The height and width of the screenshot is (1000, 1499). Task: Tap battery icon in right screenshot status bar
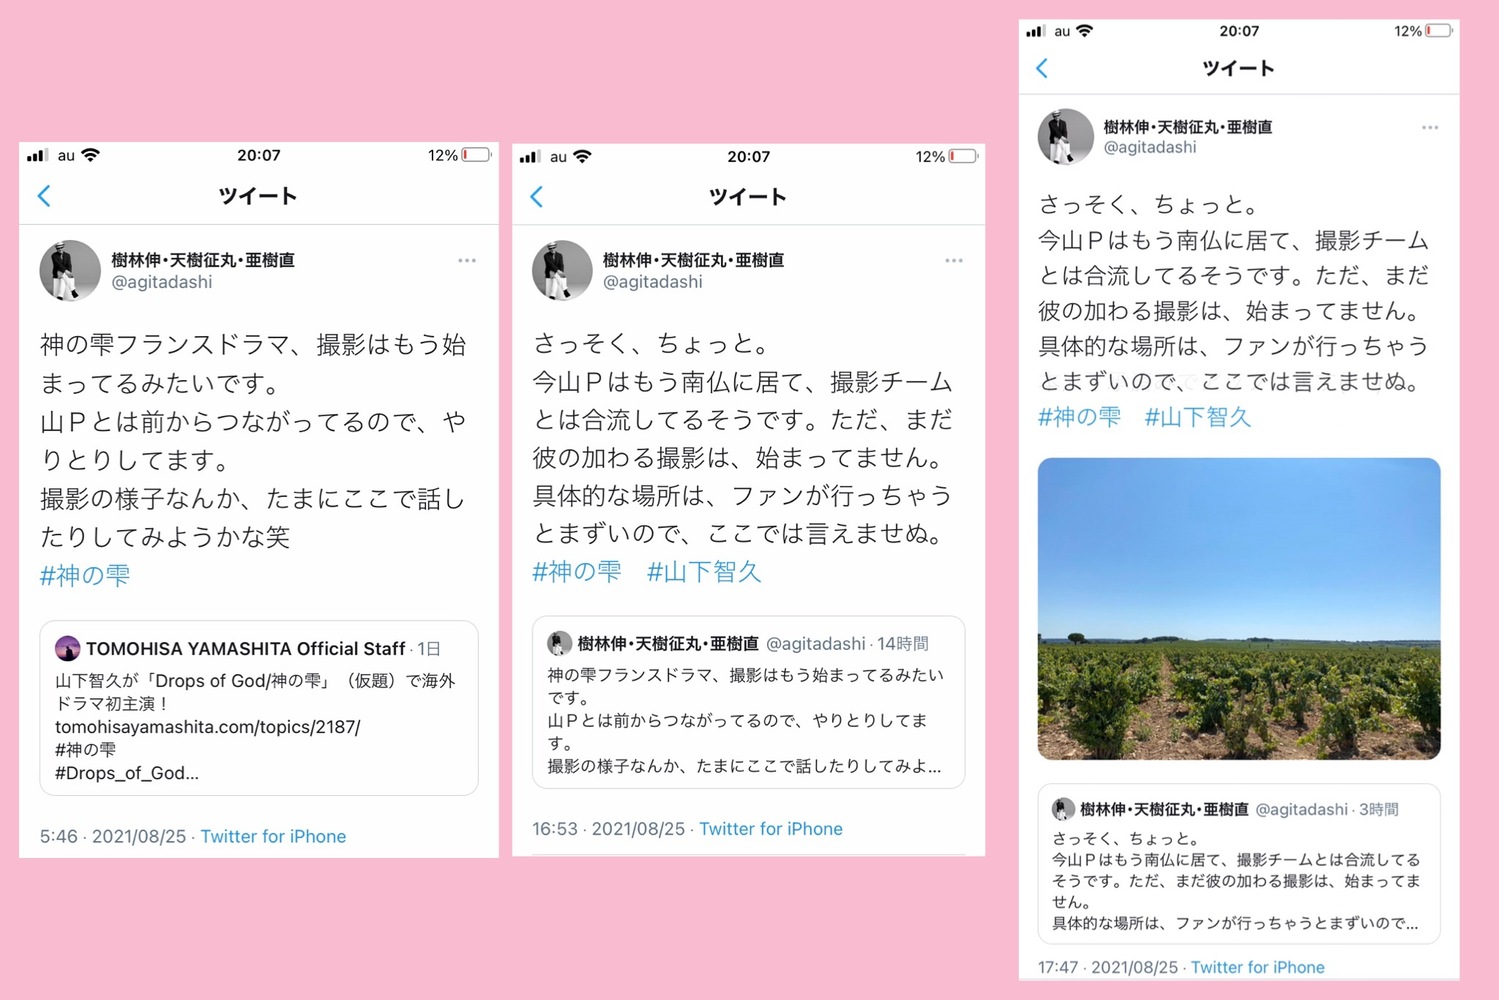tap(1439, 31)
